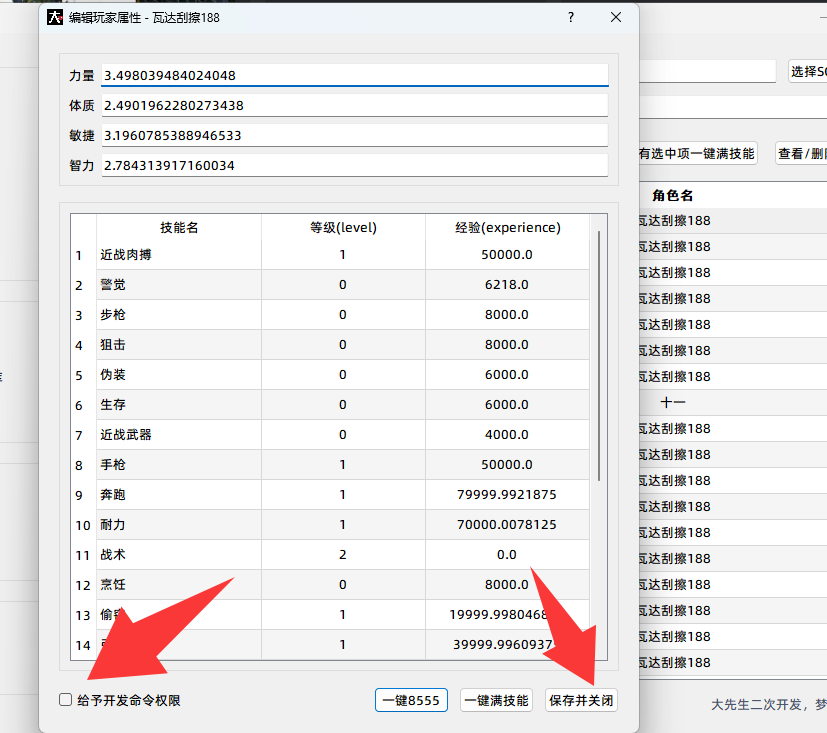Close the 编辑玩家属性 dialog
This screenshot has width=827, height=733.
(616, 18)
